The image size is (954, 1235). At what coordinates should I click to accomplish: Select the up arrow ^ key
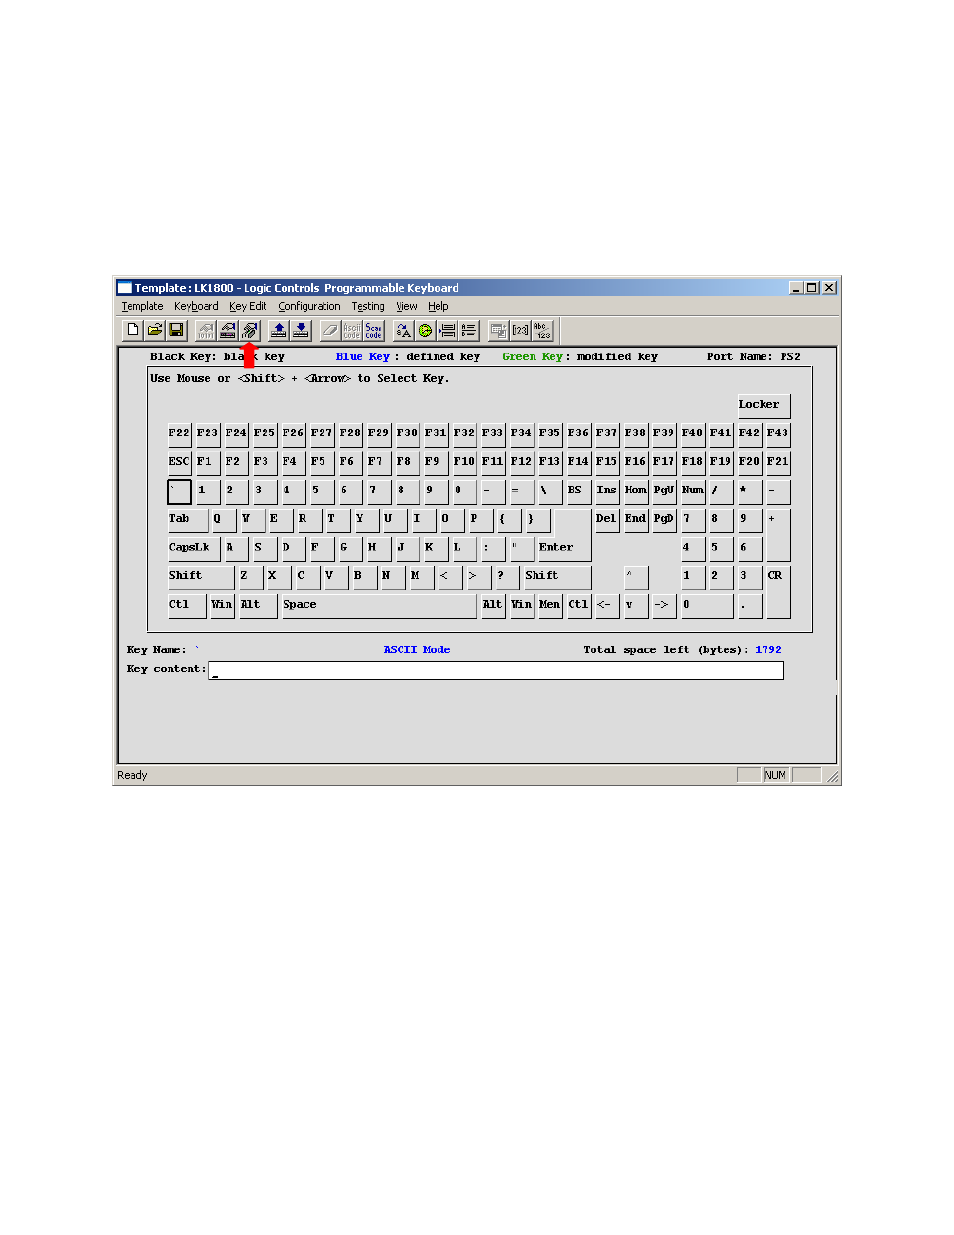[x=636, y=576]
